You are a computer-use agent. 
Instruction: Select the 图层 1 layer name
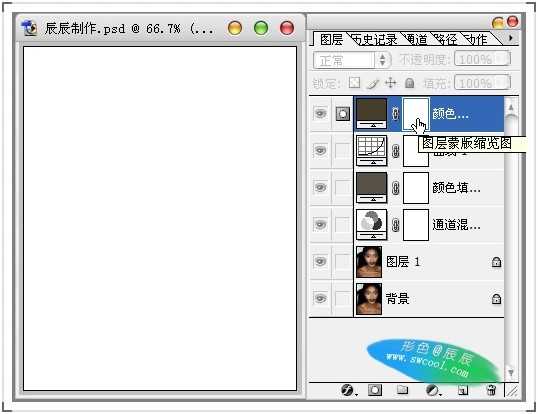coord(403,262)
